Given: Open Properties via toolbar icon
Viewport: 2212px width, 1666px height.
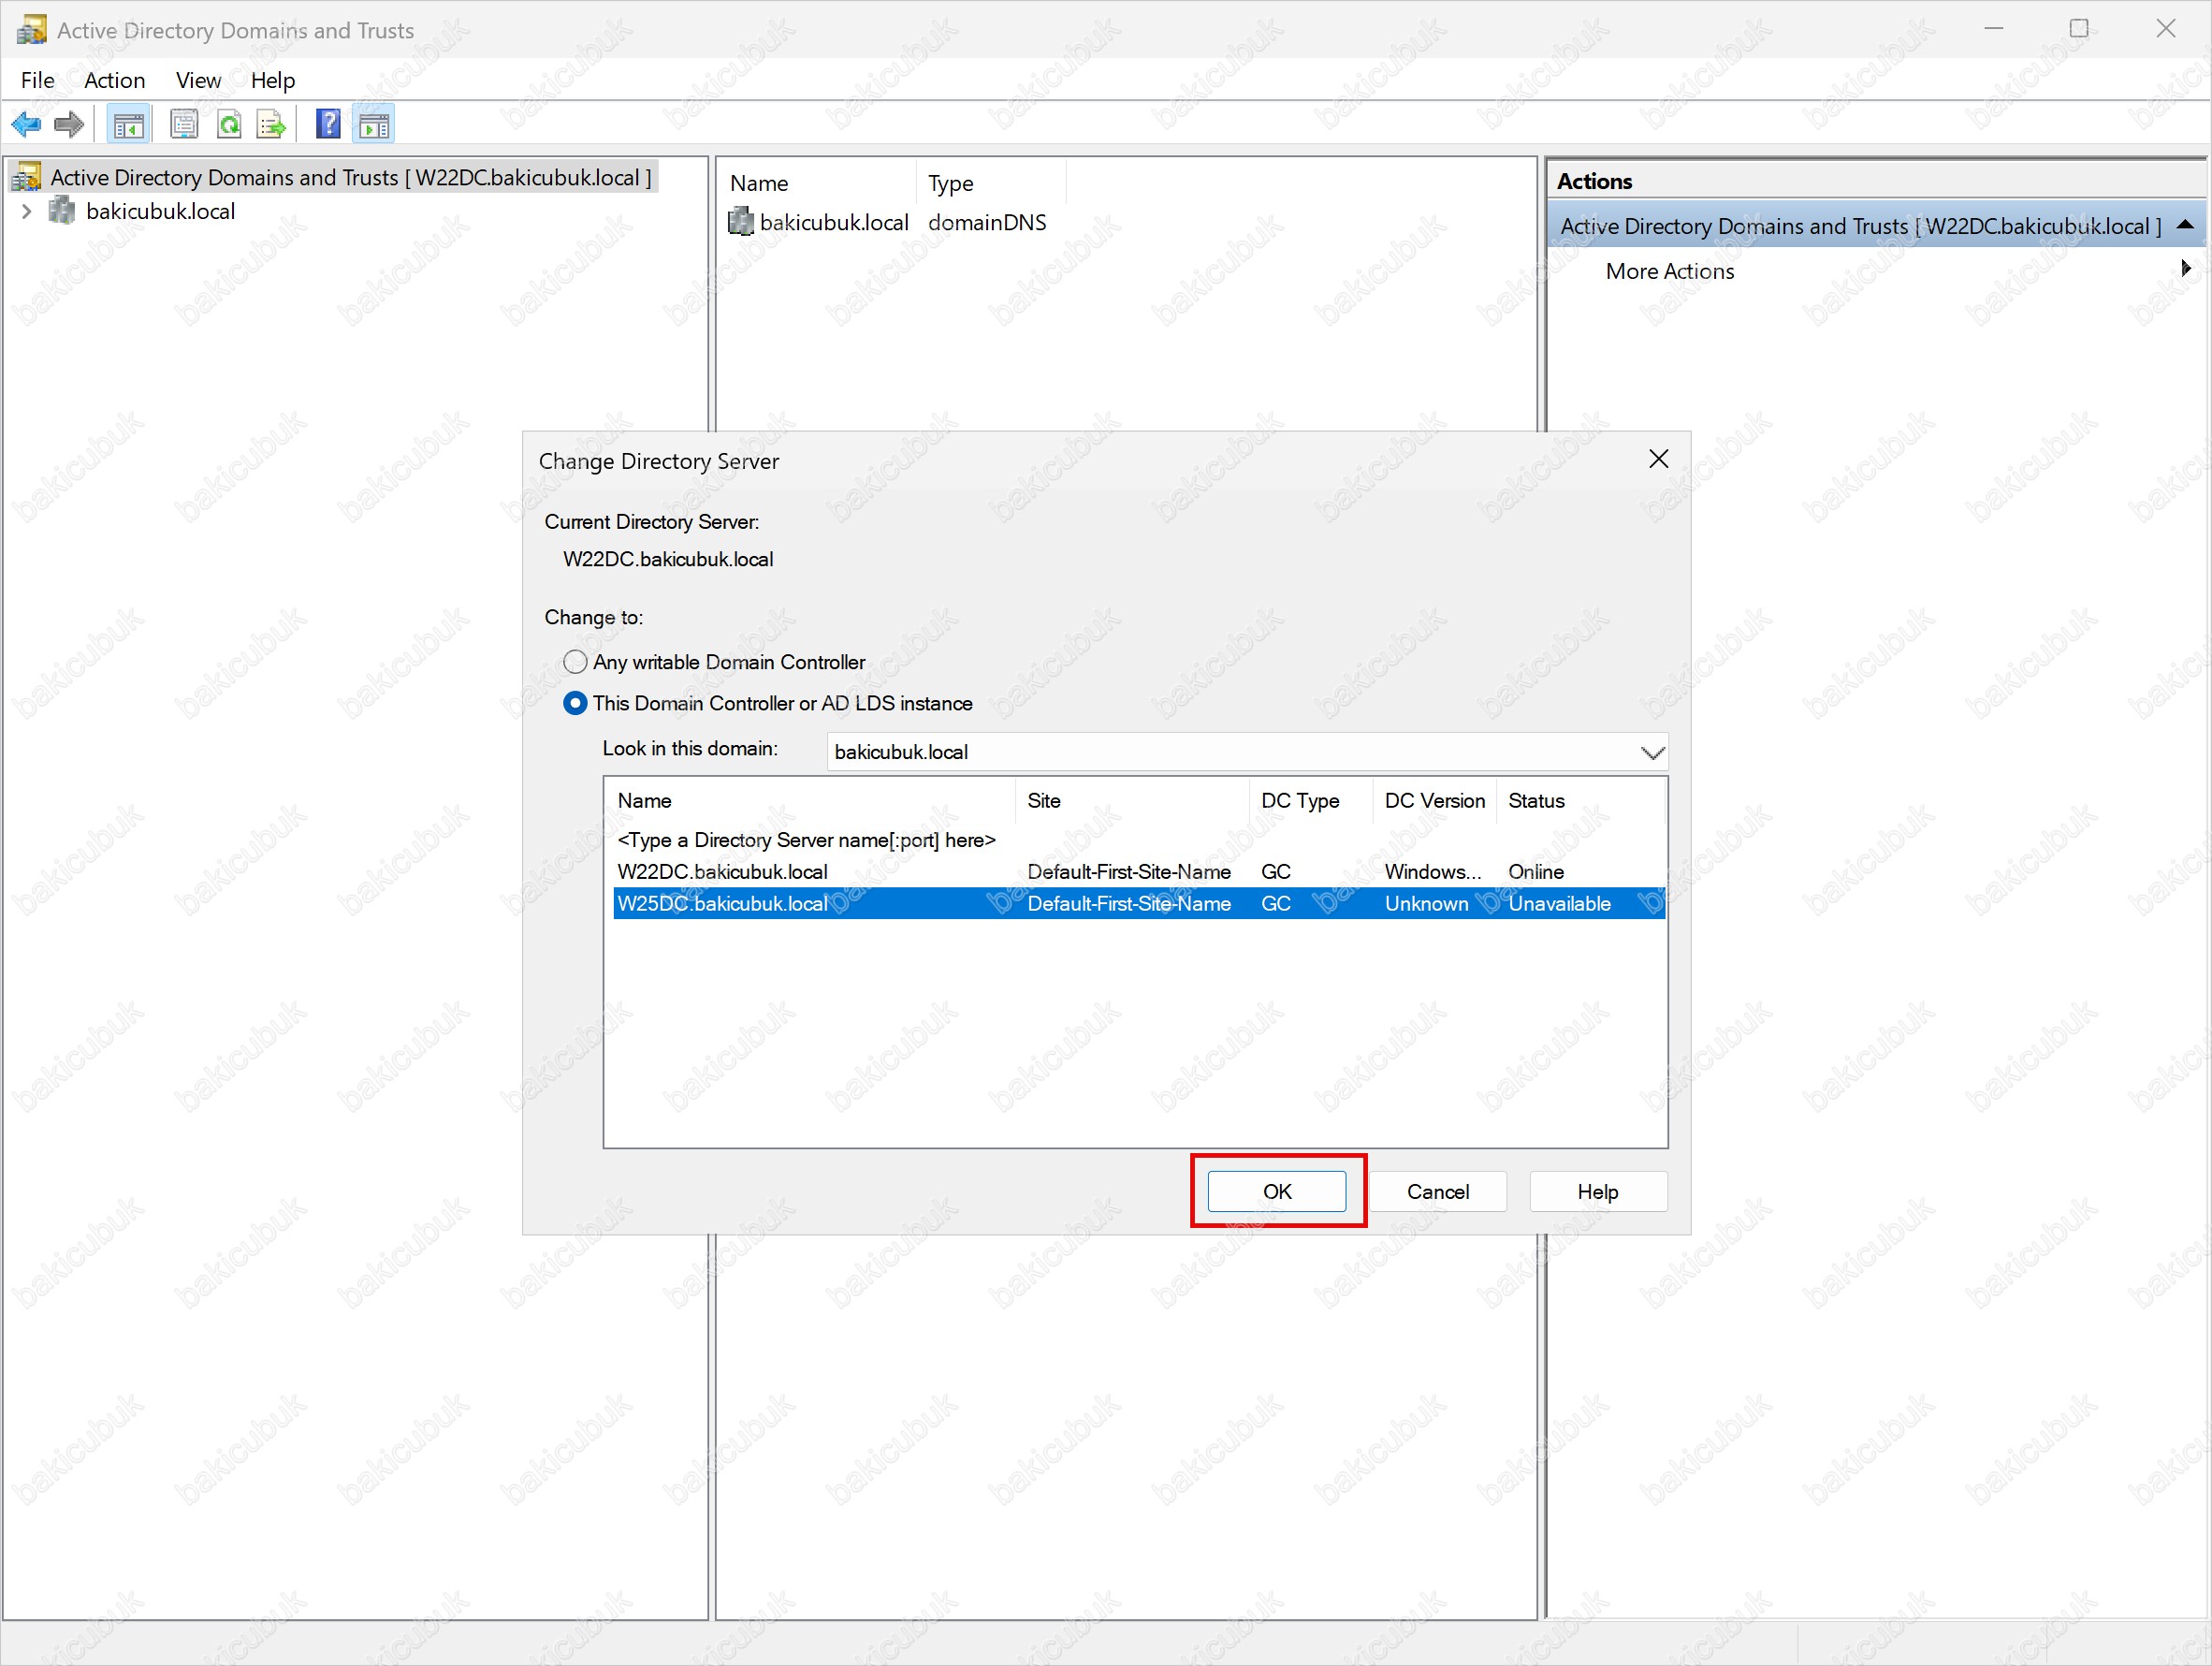Looking at the screenshot, I should 184,125.
